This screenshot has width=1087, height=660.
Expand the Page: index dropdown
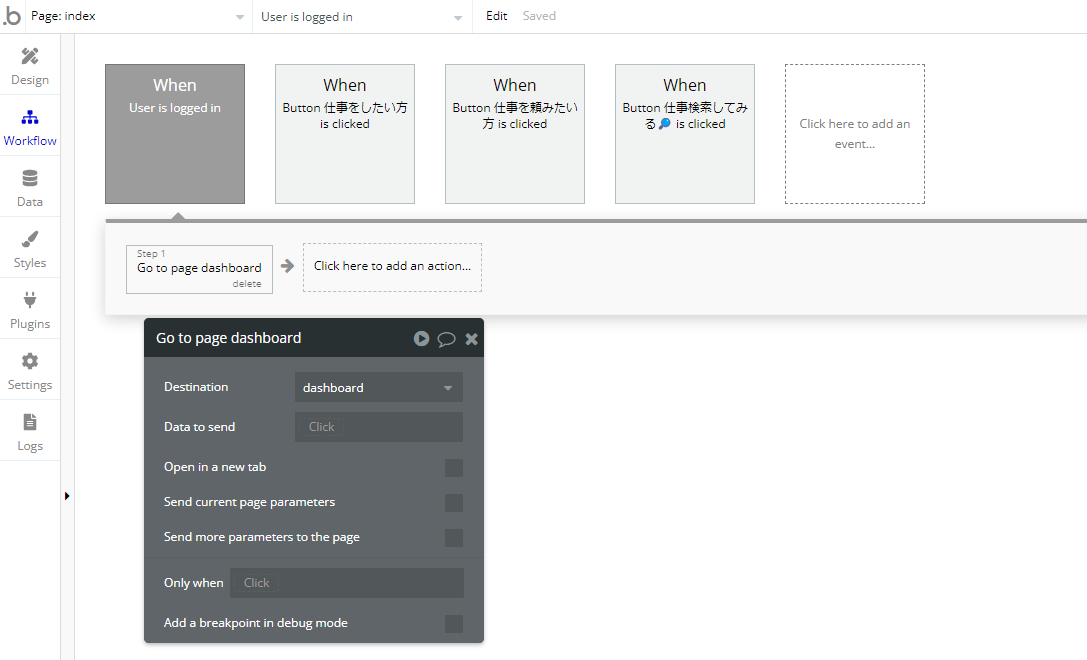[138, 17]
